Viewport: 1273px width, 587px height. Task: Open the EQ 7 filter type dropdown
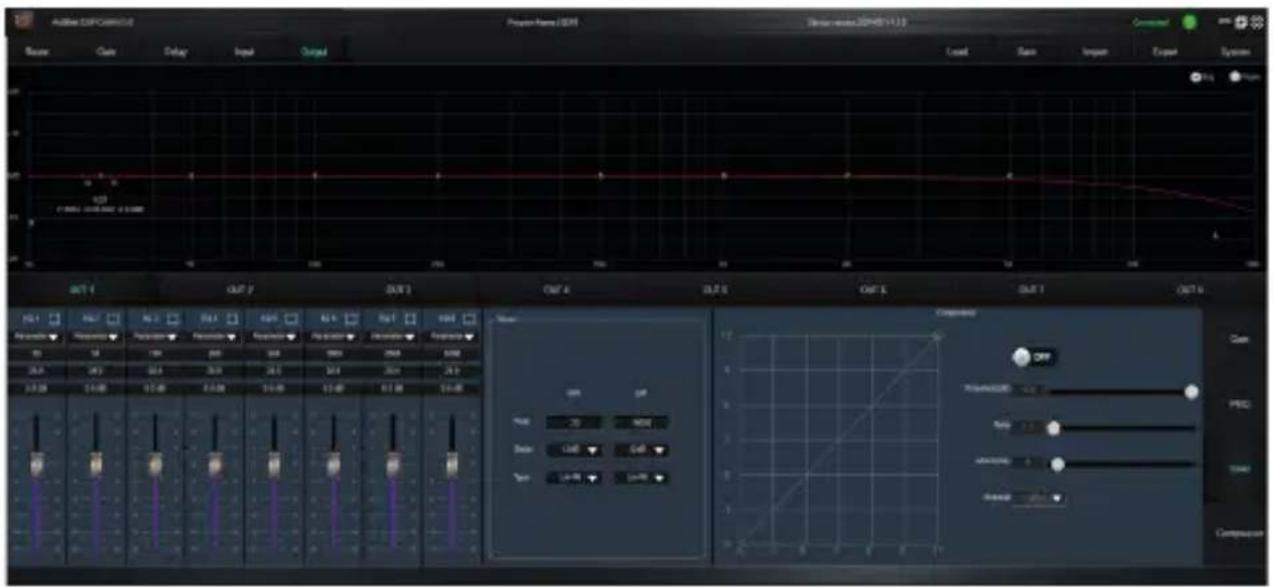[x=393, y=336]
